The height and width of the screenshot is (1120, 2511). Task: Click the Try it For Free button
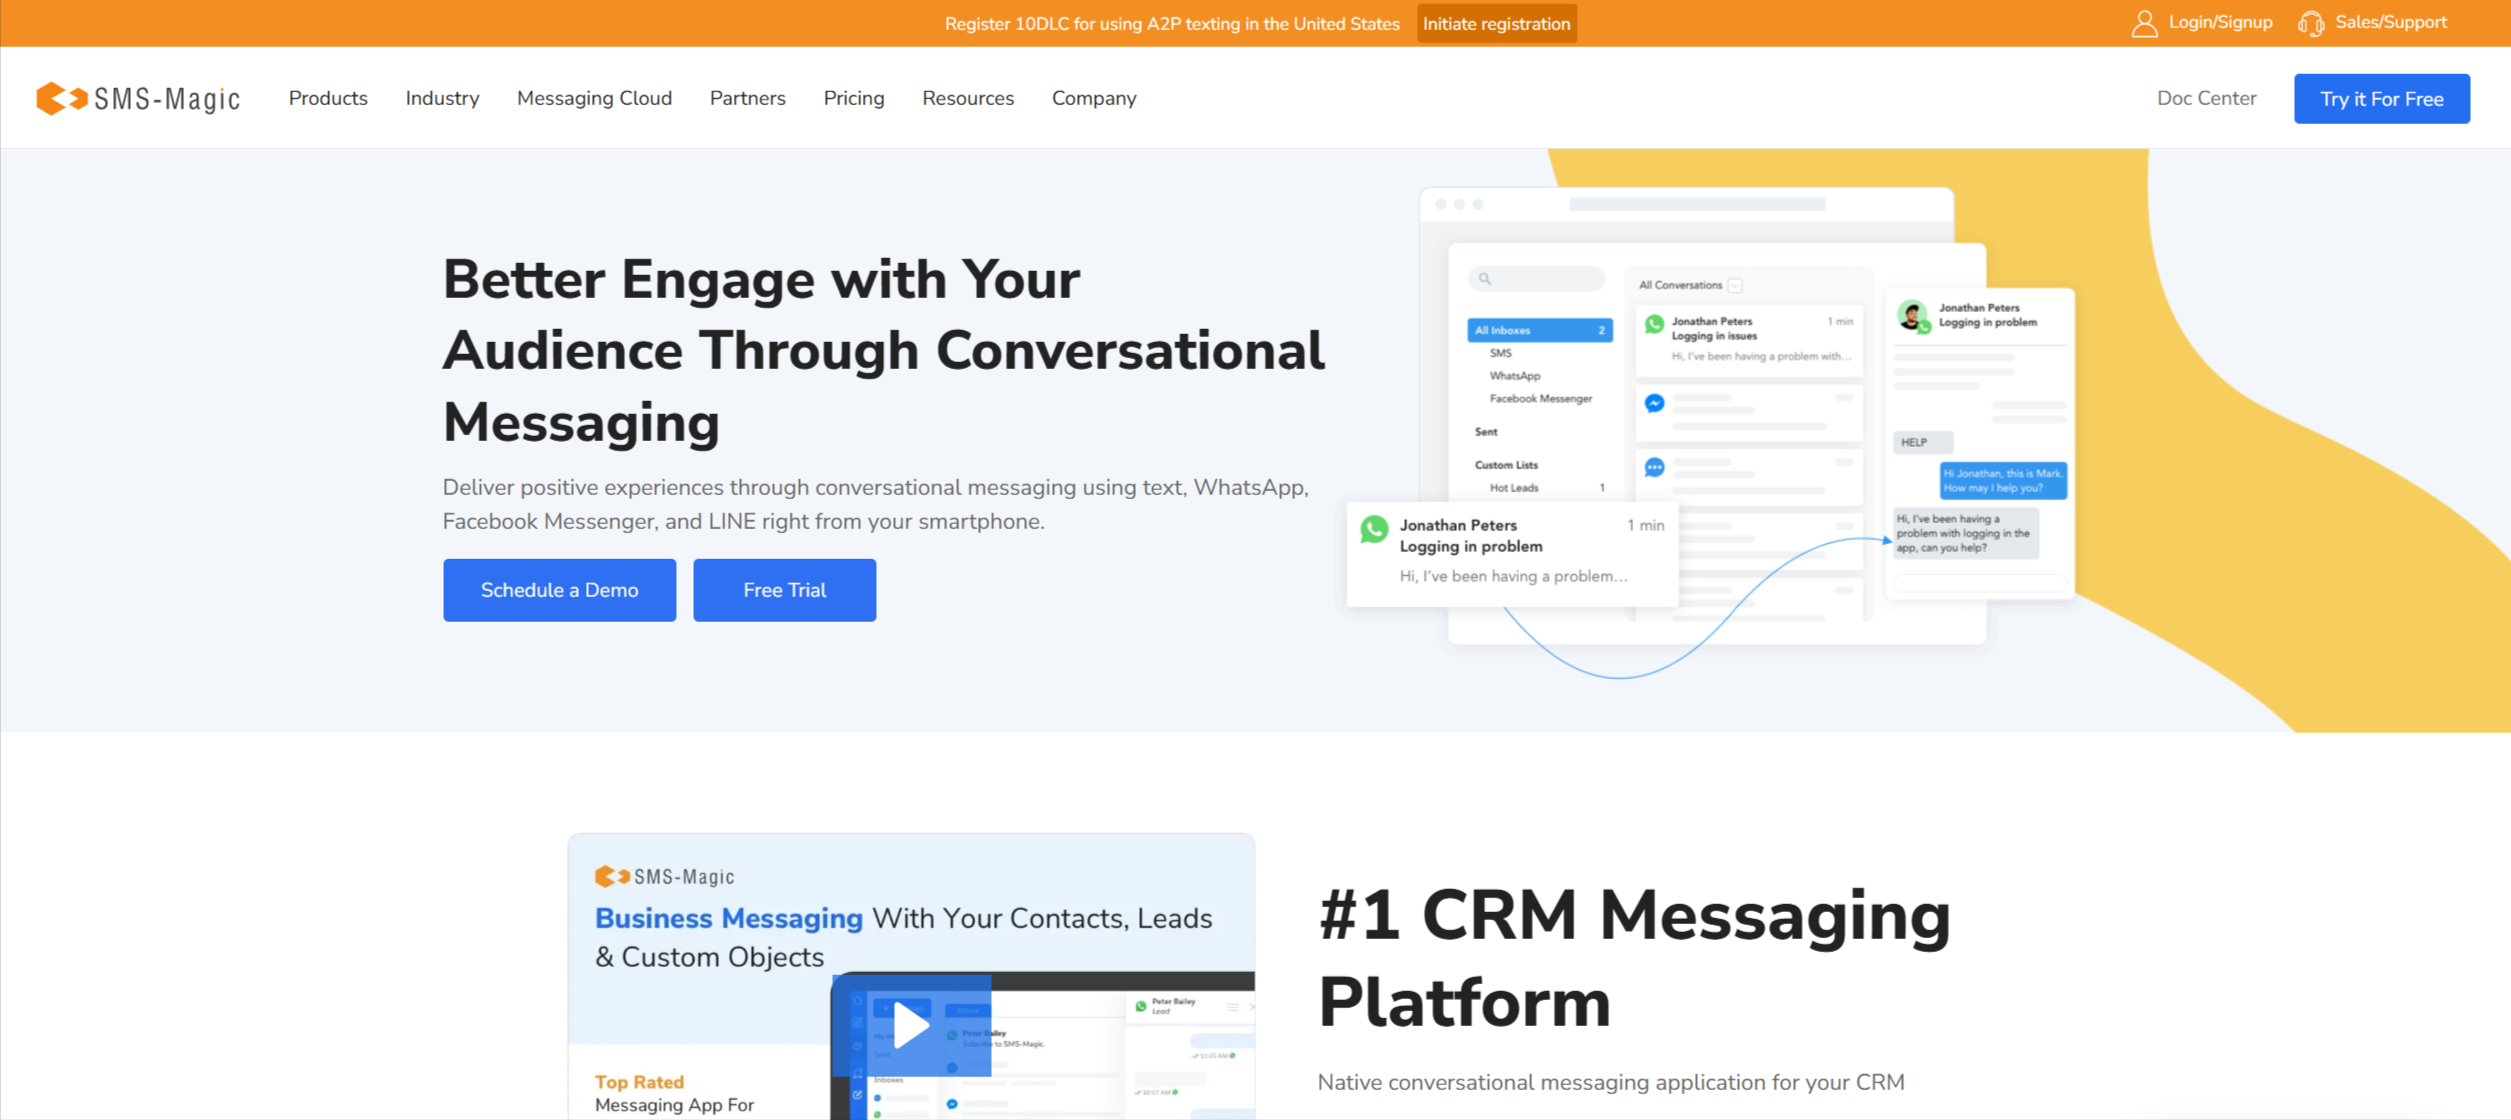2381,99
